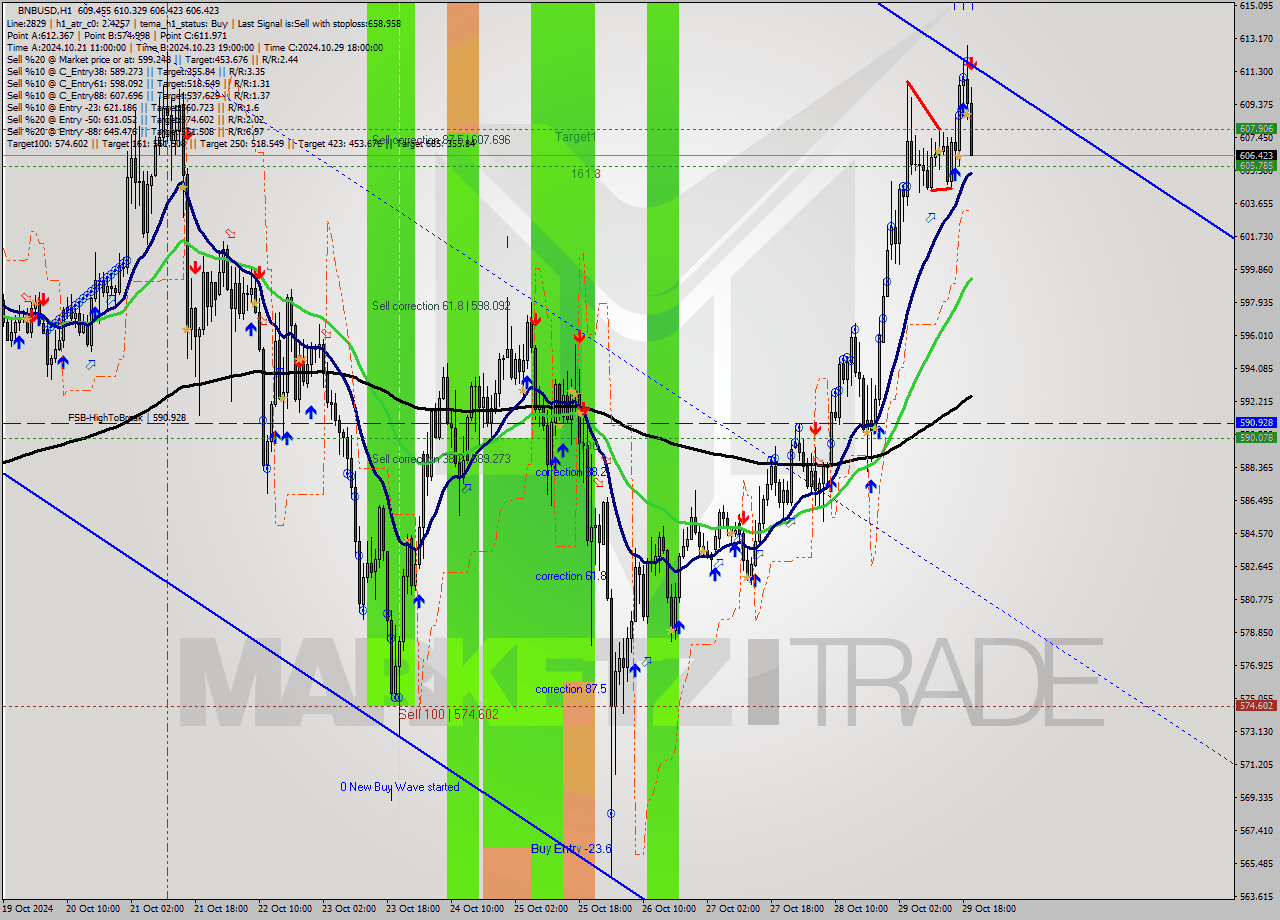Click 615.095 on the price axis
Viewport: 1280px width, 920px height.
1256,6
